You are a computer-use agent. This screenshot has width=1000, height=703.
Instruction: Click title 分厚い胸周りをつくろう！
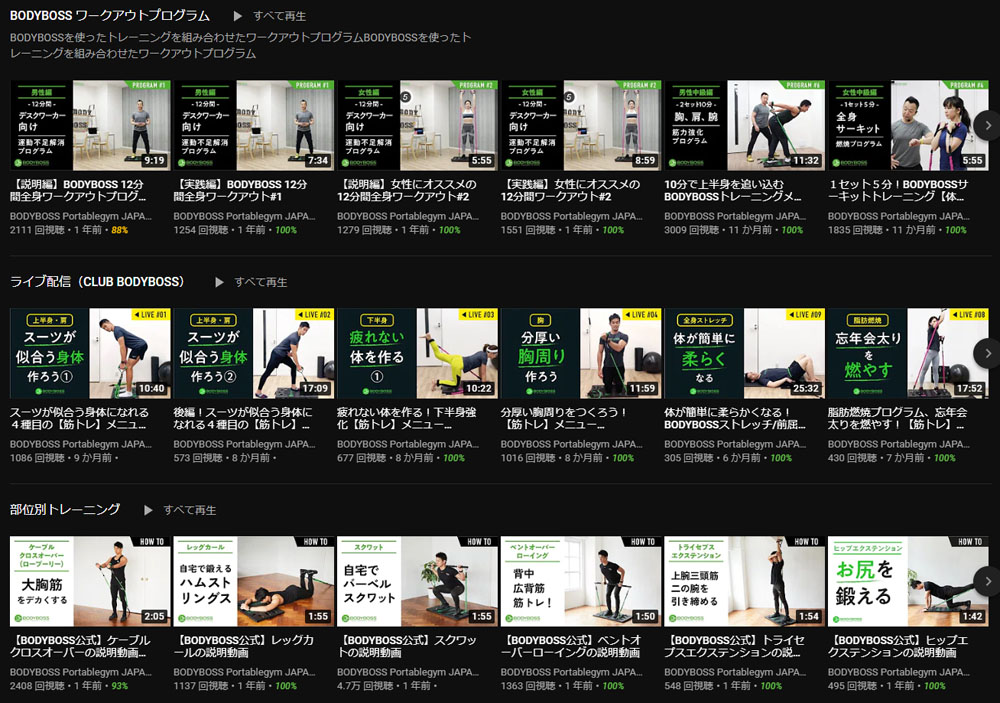tap(564, 418)
